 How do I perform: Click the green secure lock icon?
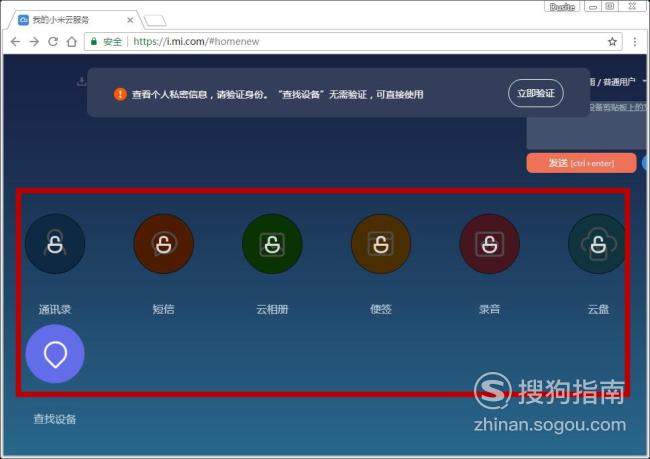[x=94, y=41]
